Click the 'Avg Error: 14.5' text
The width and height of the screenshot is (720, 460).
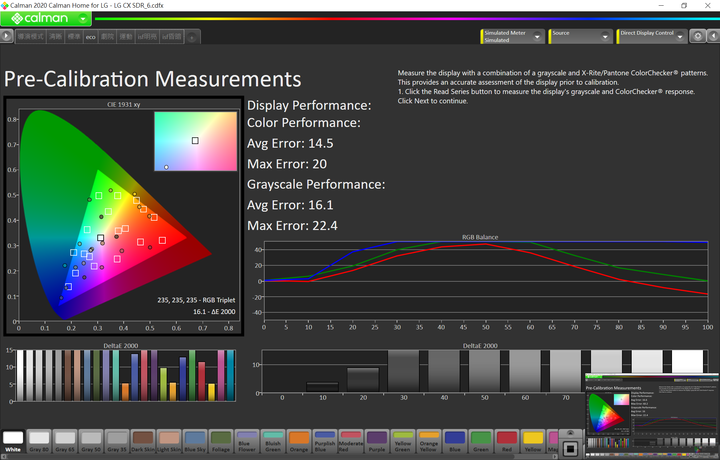[x=290, y=143]
